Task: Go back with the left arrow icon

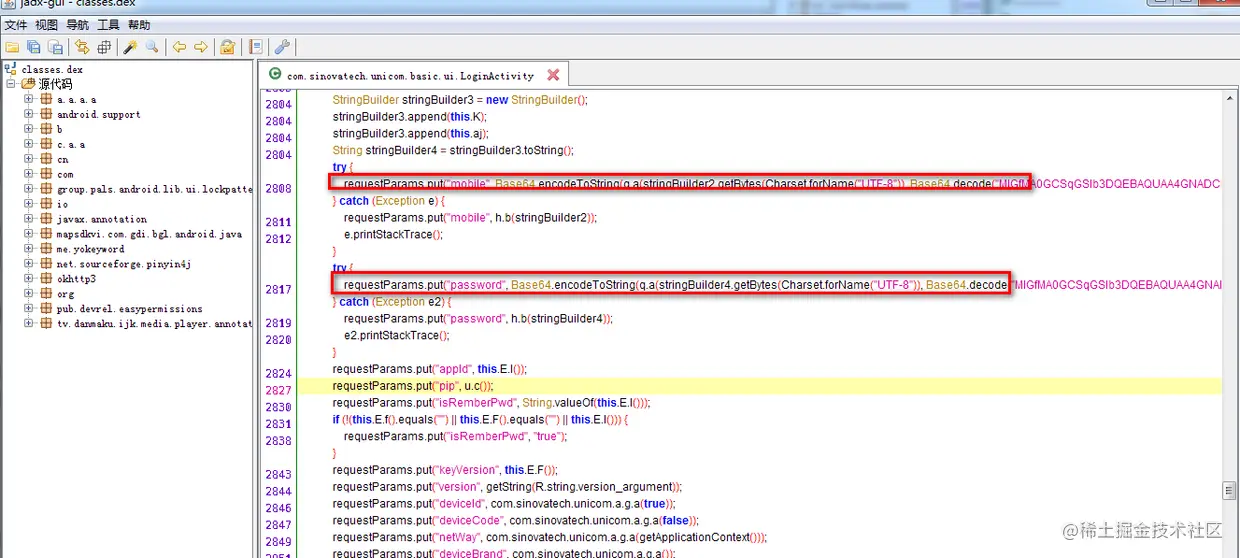Action: pyautogui.click(x=179, y=47)
